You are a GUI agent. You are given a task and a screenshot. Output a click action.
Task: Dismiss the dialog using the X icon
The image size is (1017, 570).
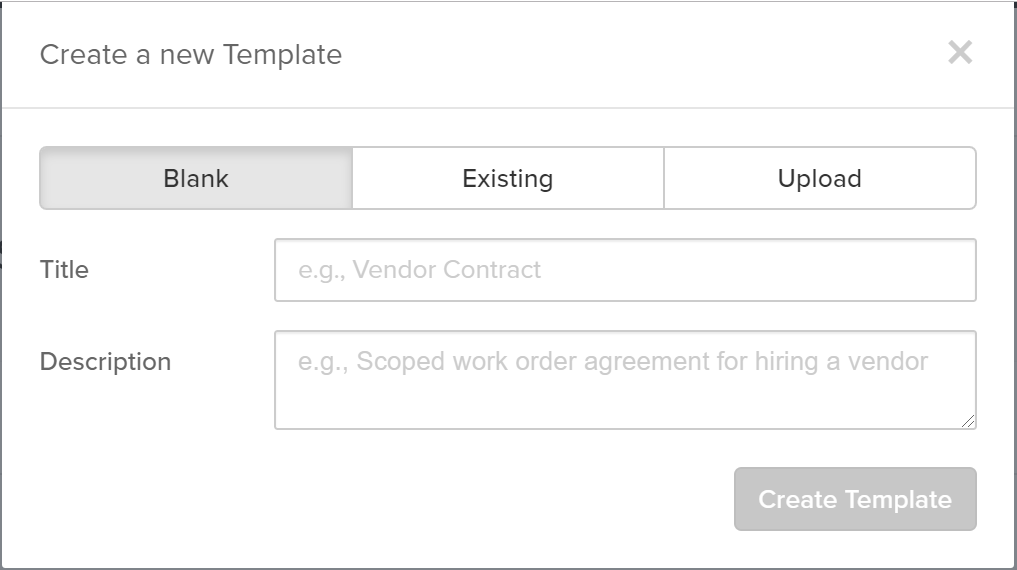point(960,53)
